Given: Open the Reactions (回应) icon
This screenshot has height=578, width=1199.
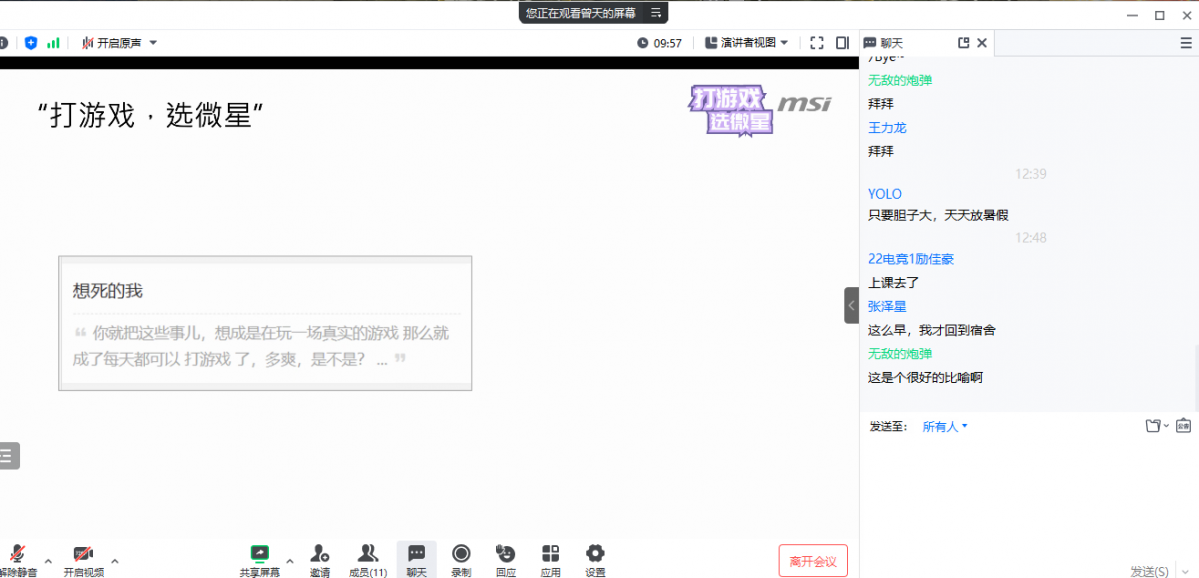Looking at the screenshot, I should click(506, 554).
